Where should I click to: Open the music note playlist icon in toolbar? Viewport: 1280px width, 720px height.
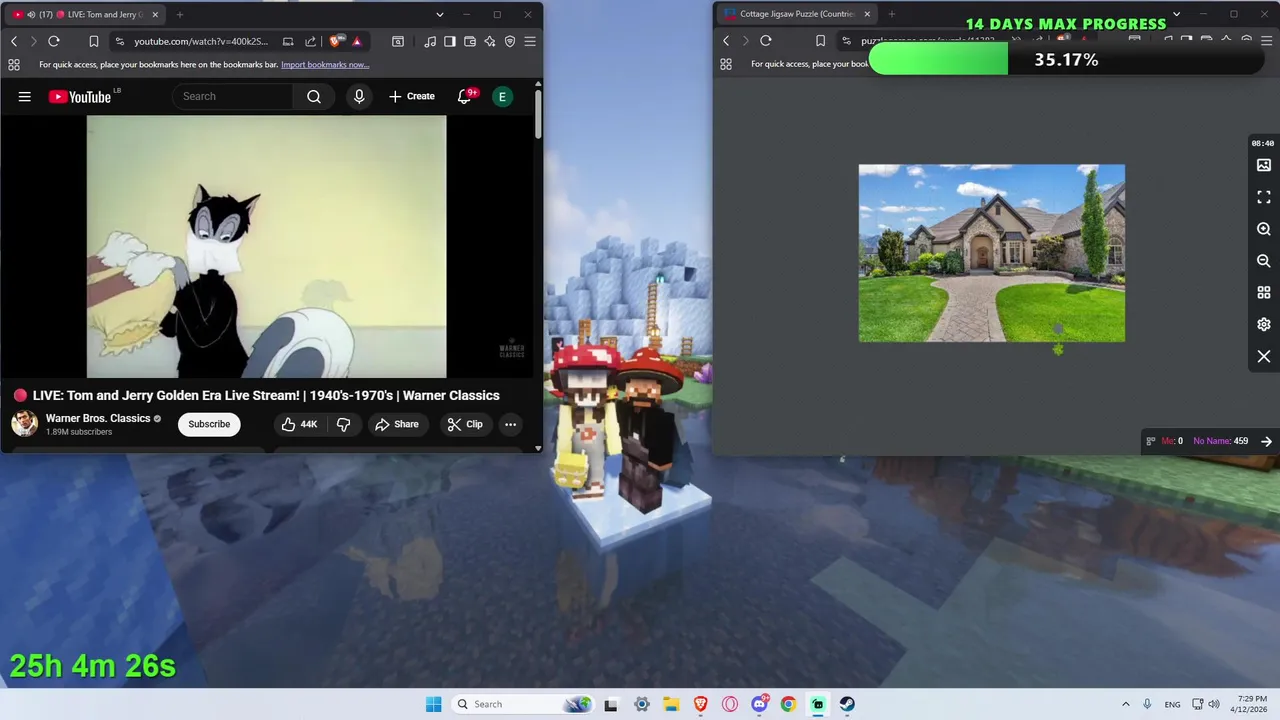[x=430, y=41]
